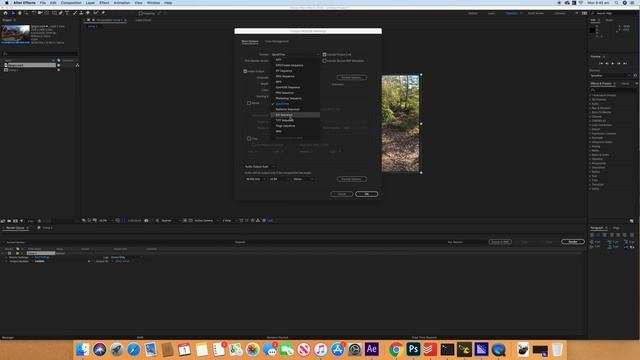Toggle Include Project Link checkbox
This screenshot has height=360, width=640.
pyautogui.click(x=324, y=54)
